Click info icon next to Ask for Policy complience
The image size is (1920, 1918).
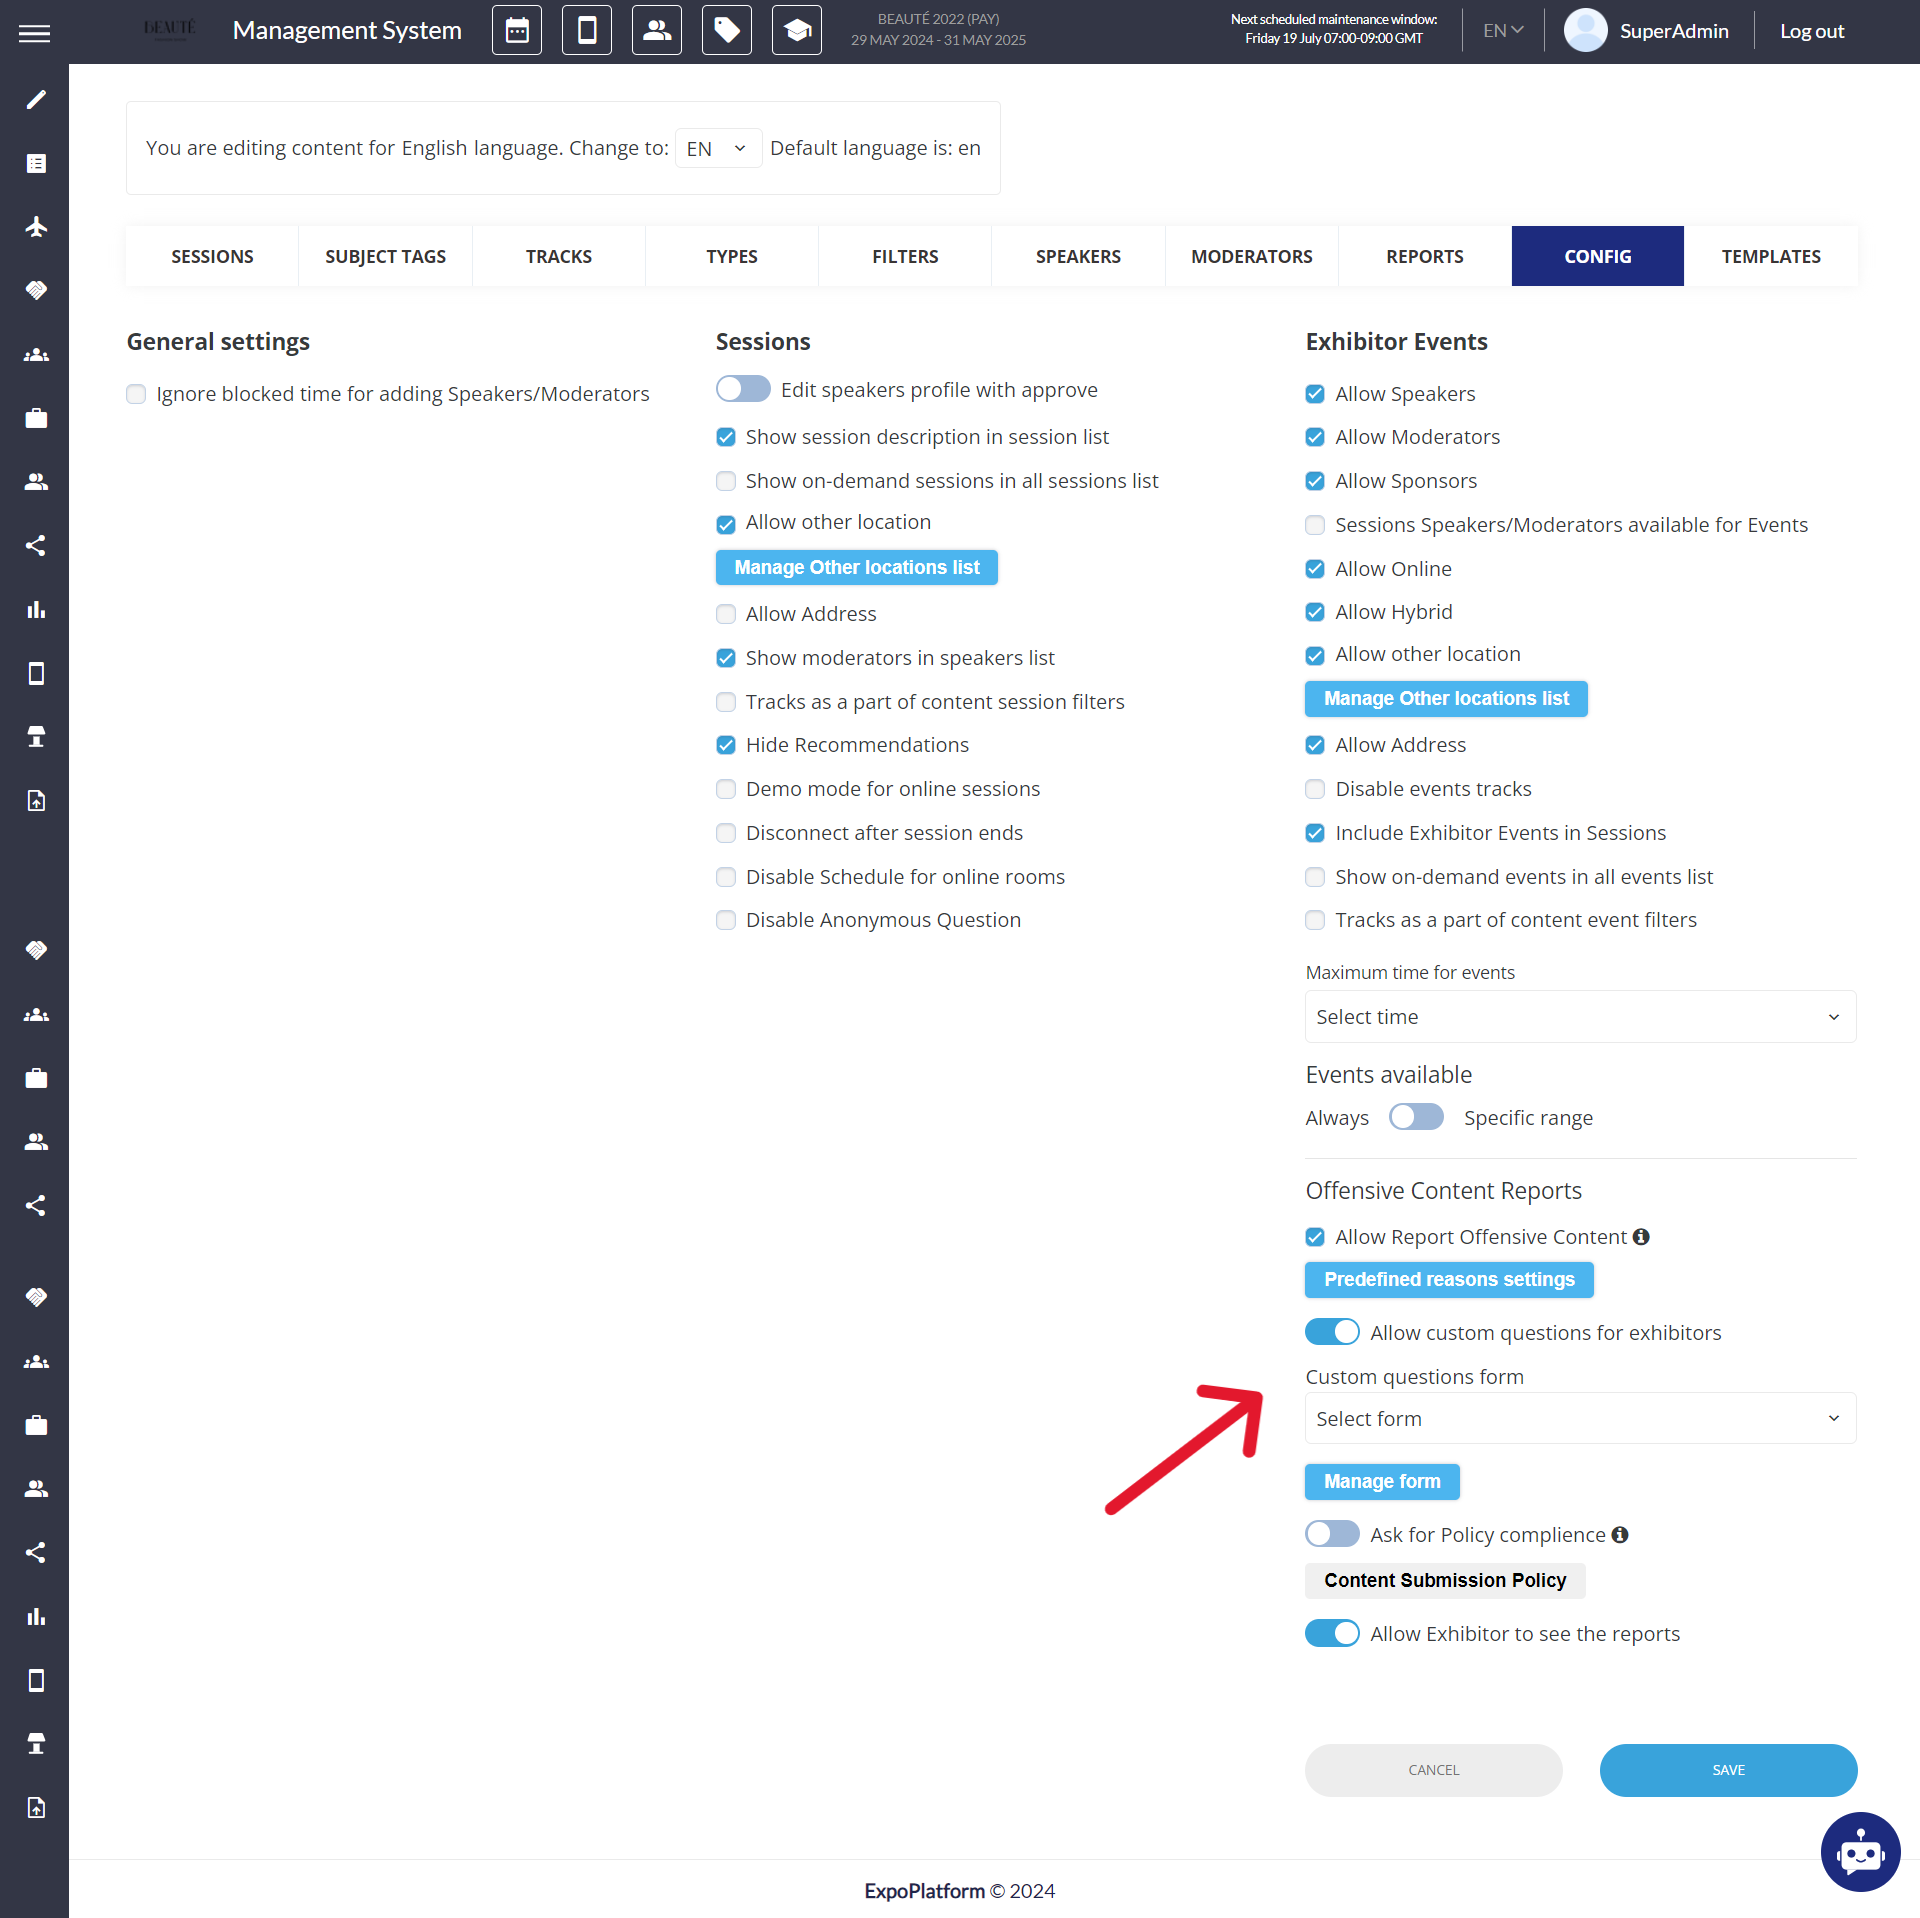1620,1534
